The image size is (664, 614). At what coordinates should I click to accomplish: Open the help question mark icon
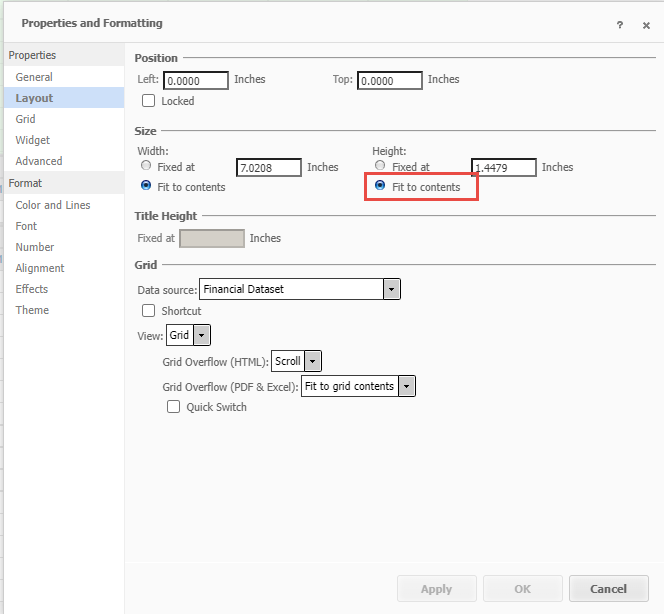(x=620, y=25)
